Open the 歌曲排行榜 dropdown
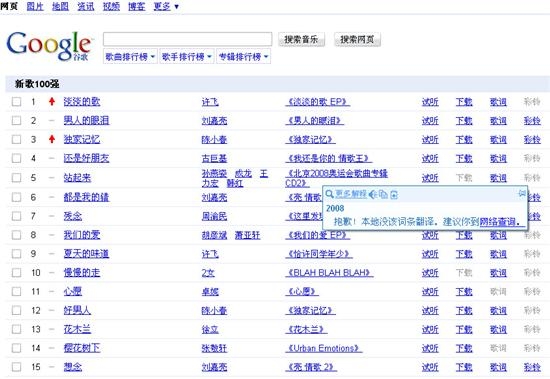550x379 pixels. click(x=130, y=56)
